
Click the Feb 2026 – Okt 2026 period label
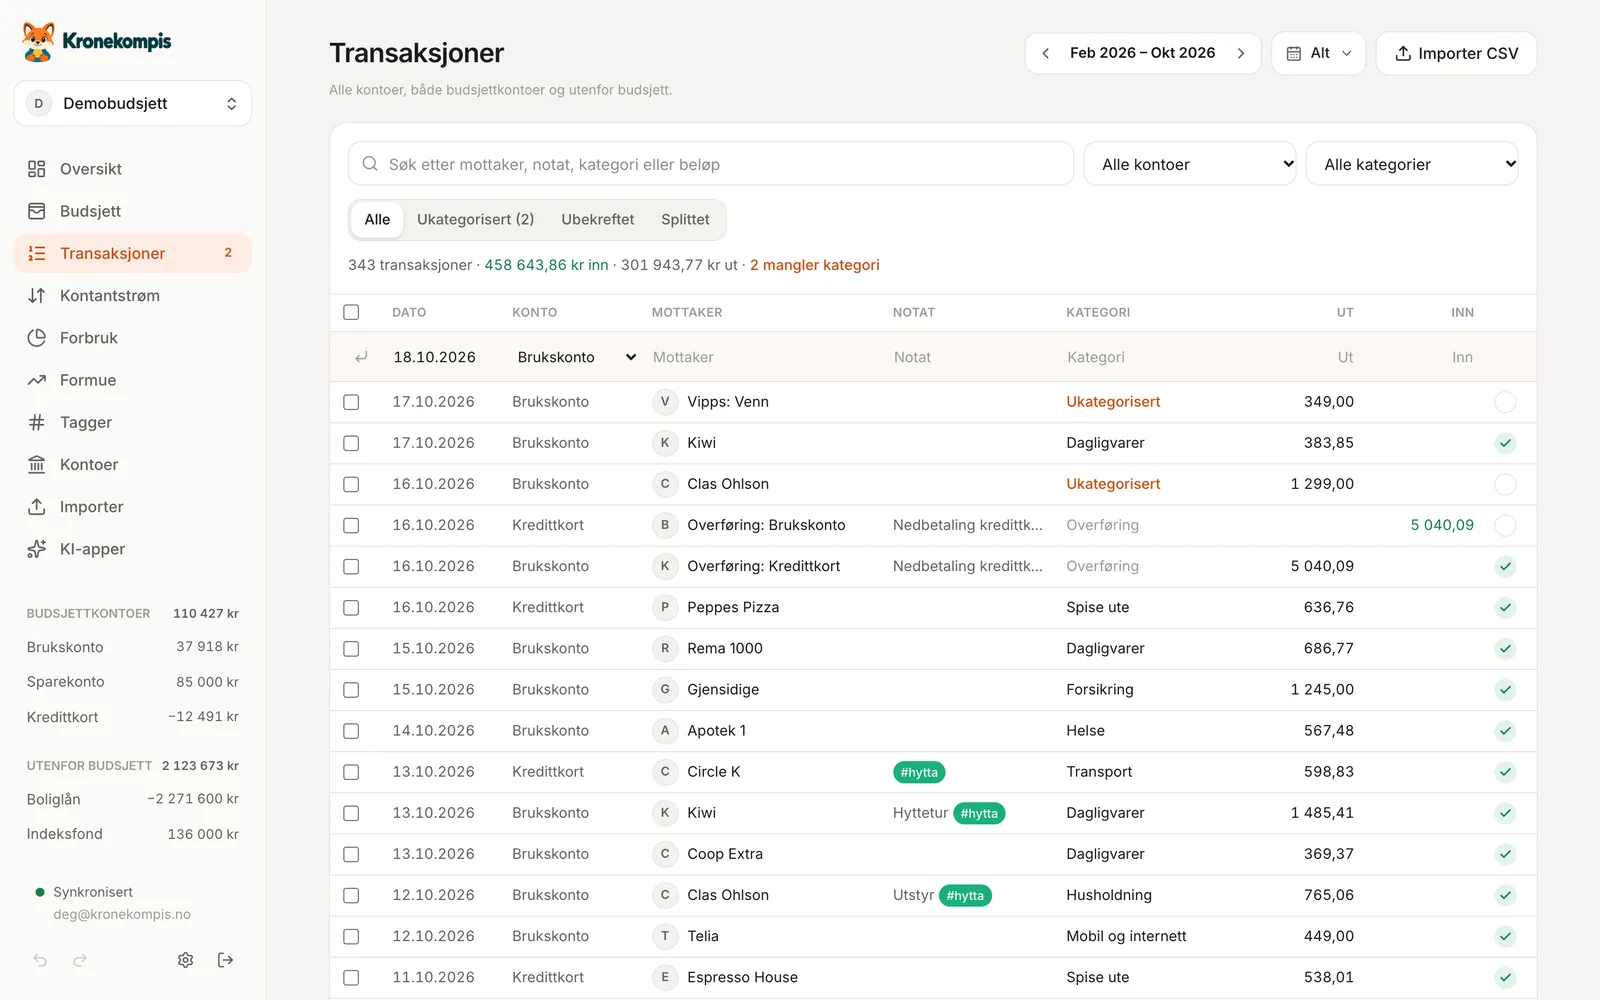click(1143, 53)
